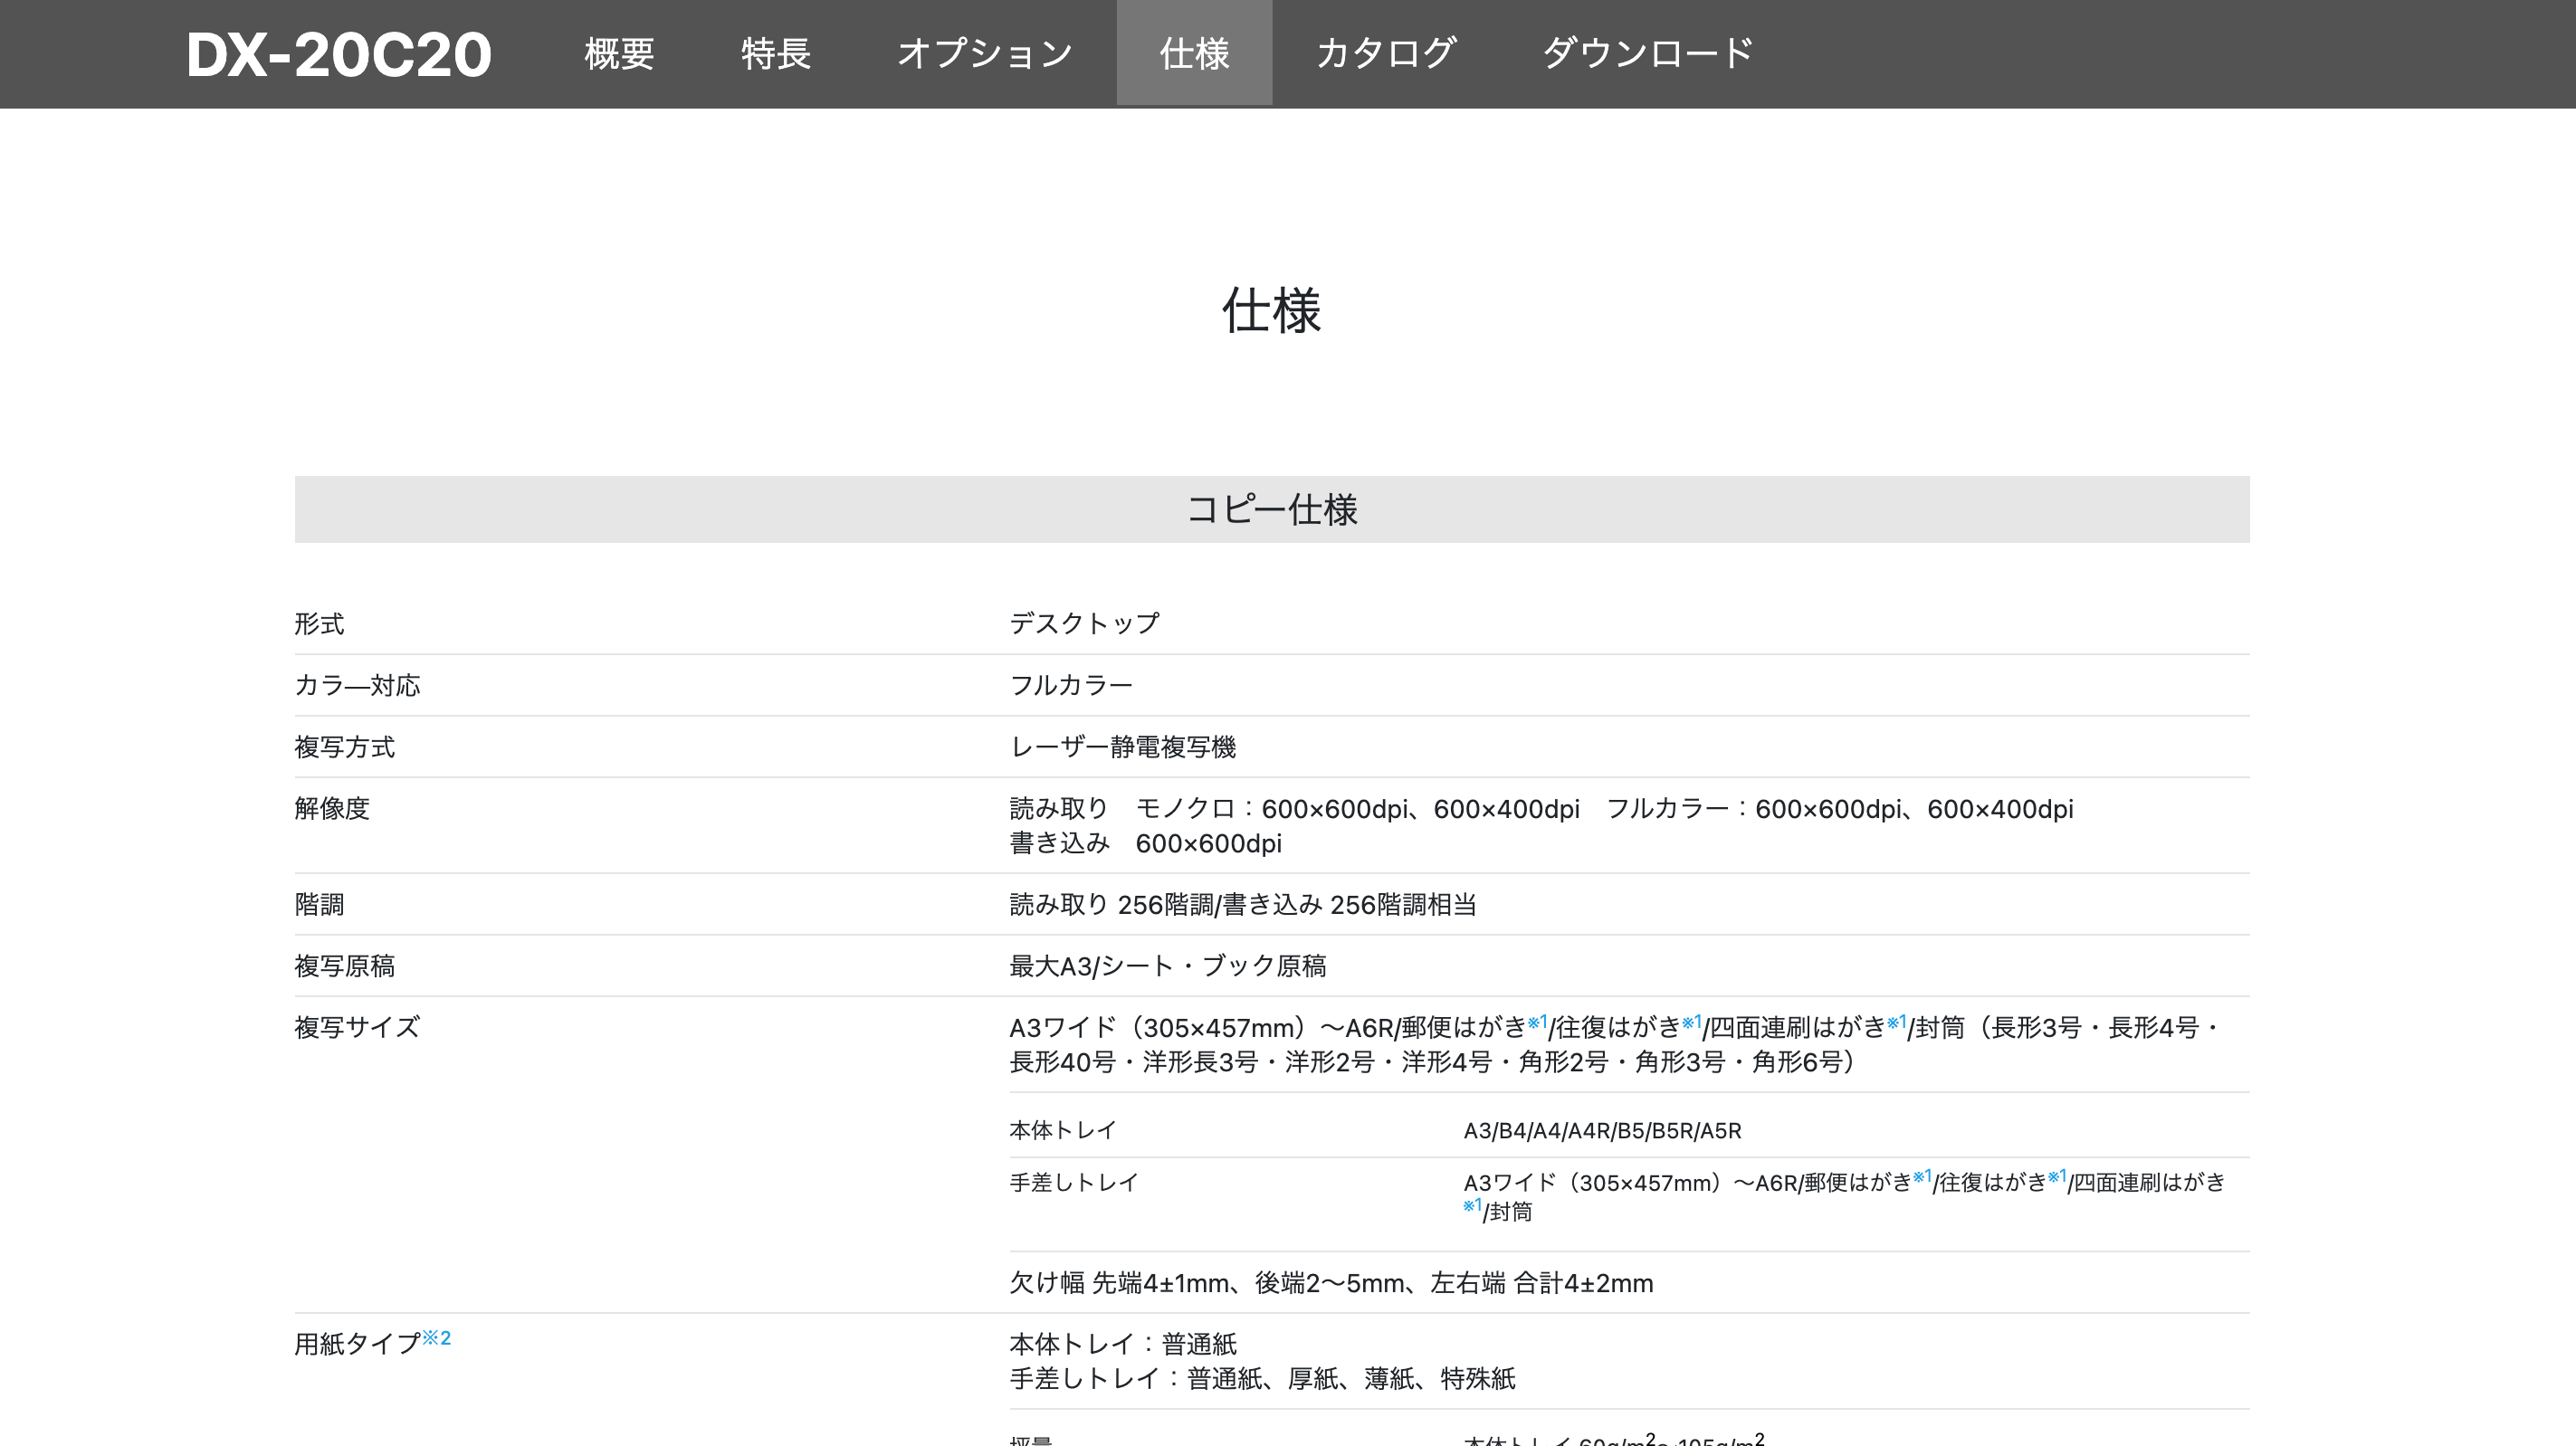This screenshot has height=1446, width=2576.
Task: Click the 複写サイズ row label
Action: 357,1027
